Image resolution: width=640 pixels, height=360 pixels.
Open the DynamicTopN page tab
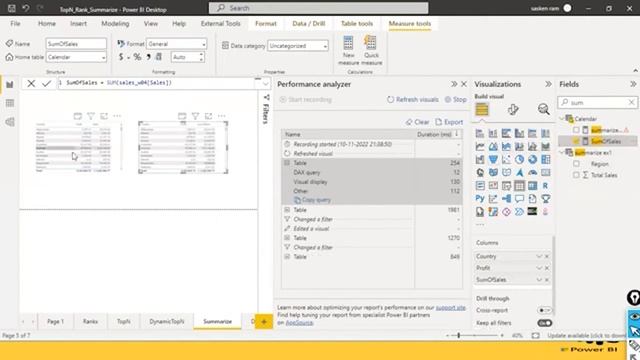167,322
